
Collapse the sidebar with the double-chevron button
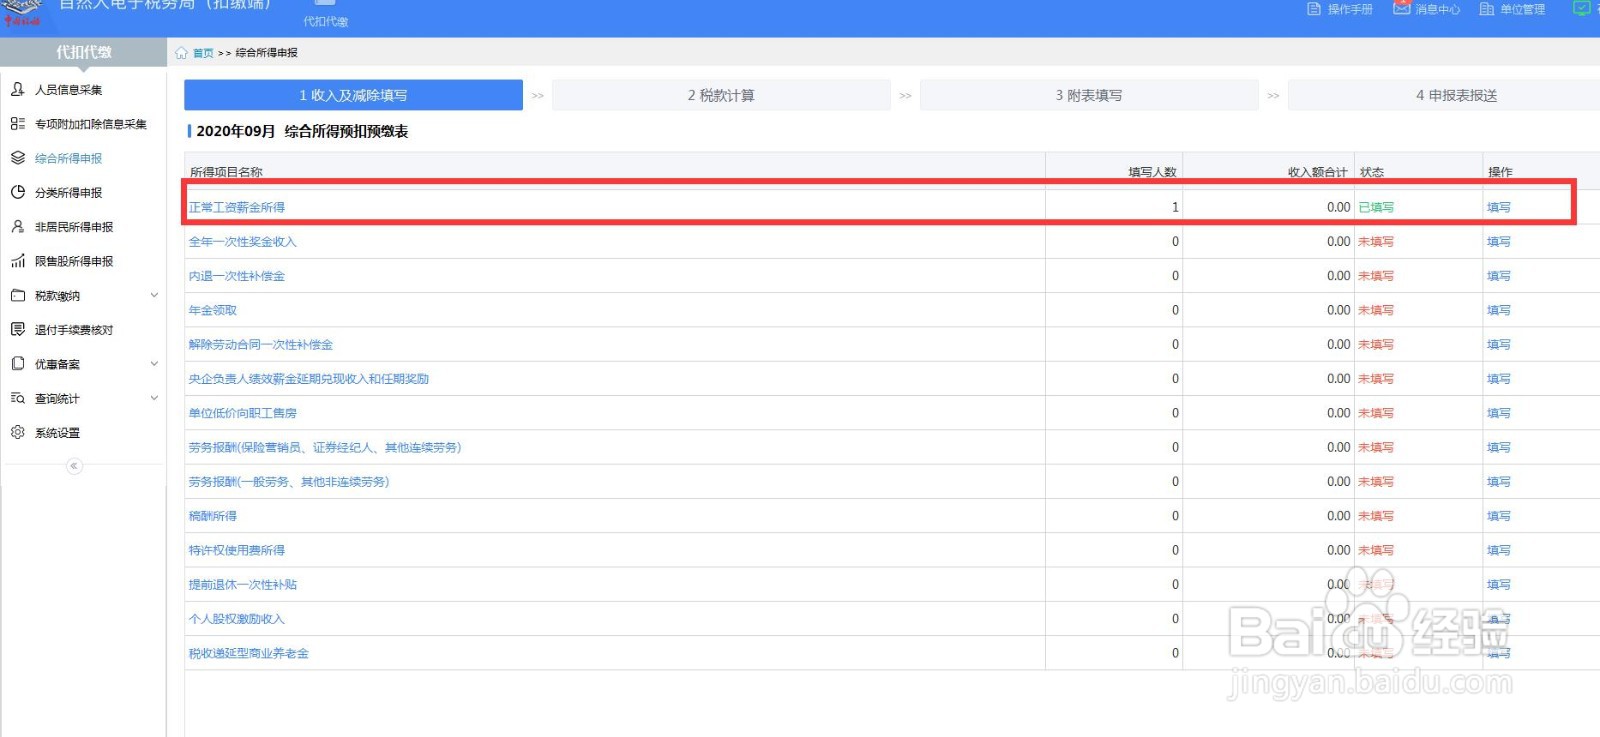click(x=74, y=466)
